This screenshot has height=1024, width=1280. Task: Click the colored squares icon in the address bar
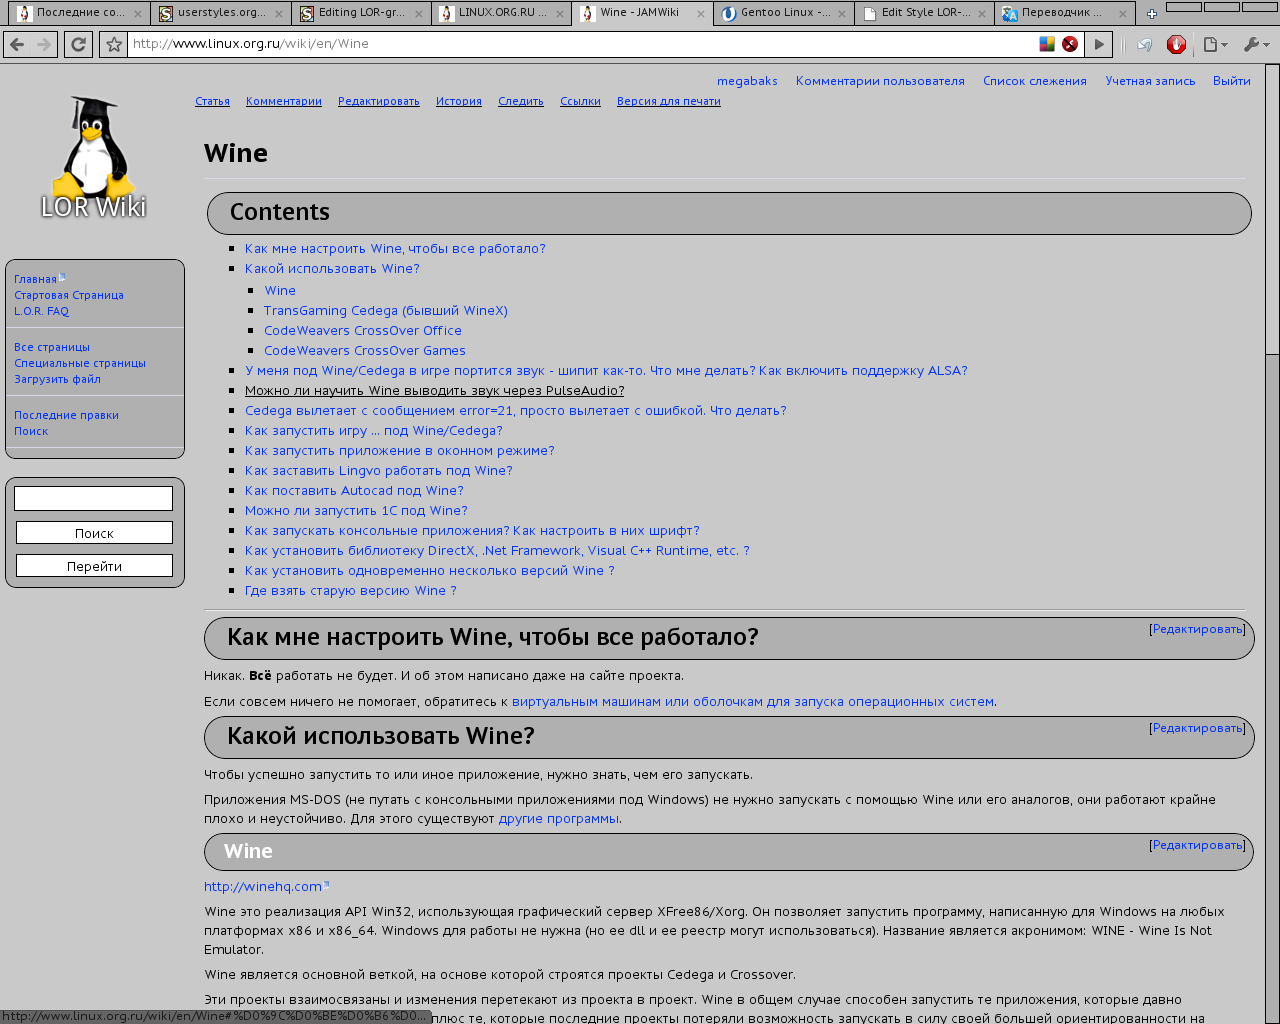click(1047, 44)
